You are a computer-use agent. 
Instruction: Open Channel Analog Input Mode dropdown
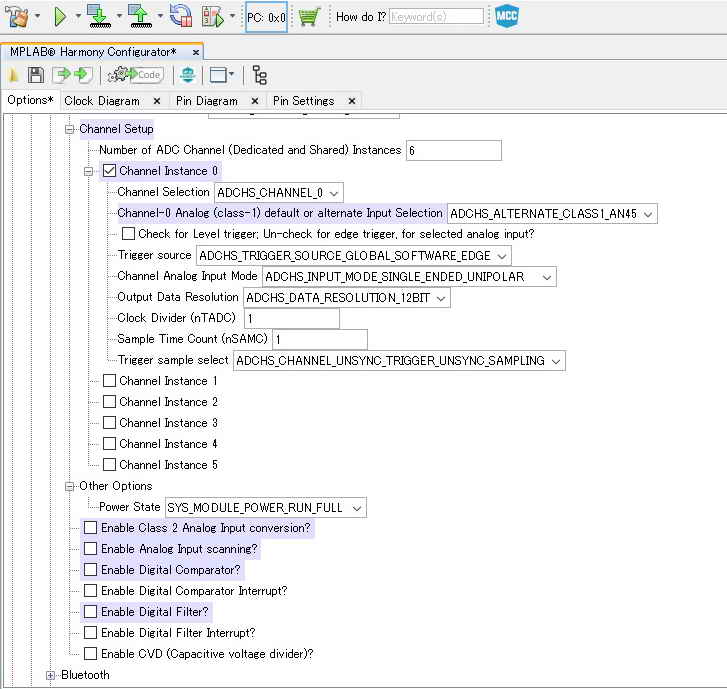tap(409, 277)
